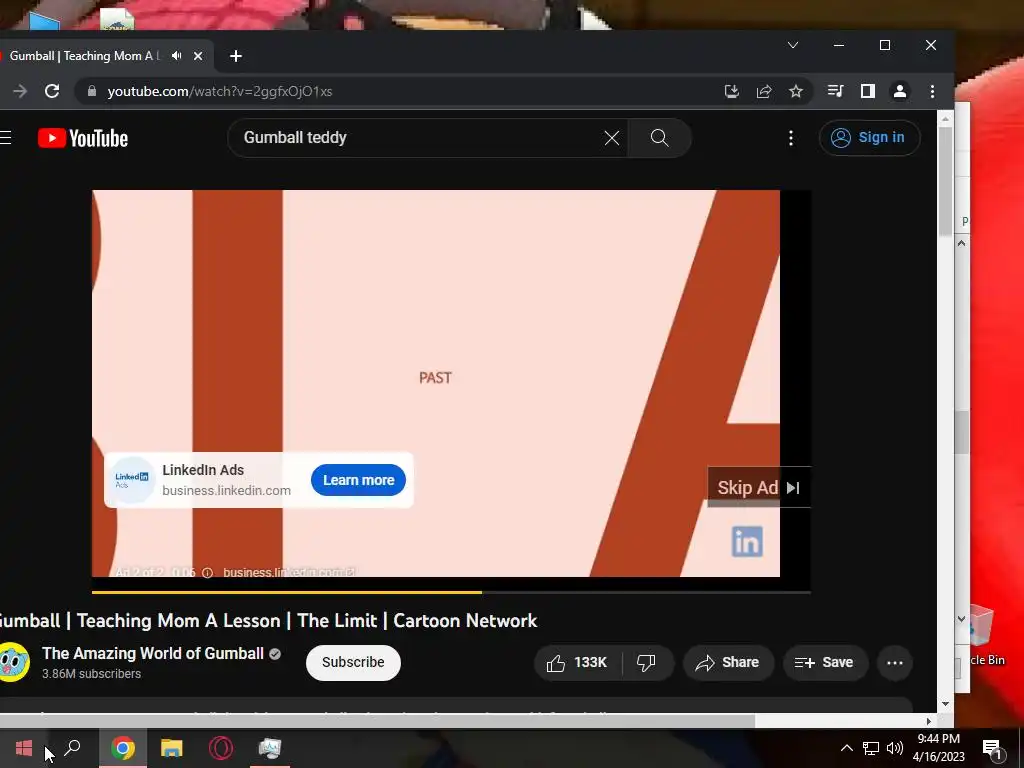Screen dimensions: 1024x768
Task: Click the horizontal scrollbar right arrow
Action: pos(929,721)
